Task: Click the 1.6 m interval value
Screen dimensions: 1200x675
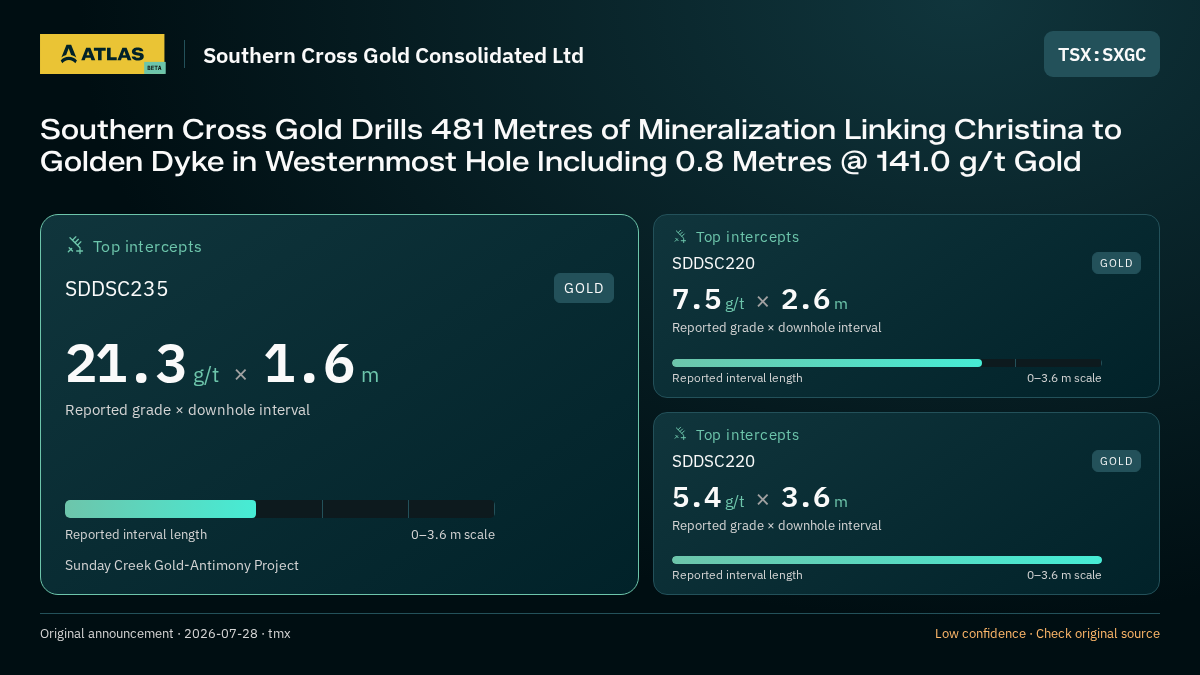Action: tap(321, 364)
